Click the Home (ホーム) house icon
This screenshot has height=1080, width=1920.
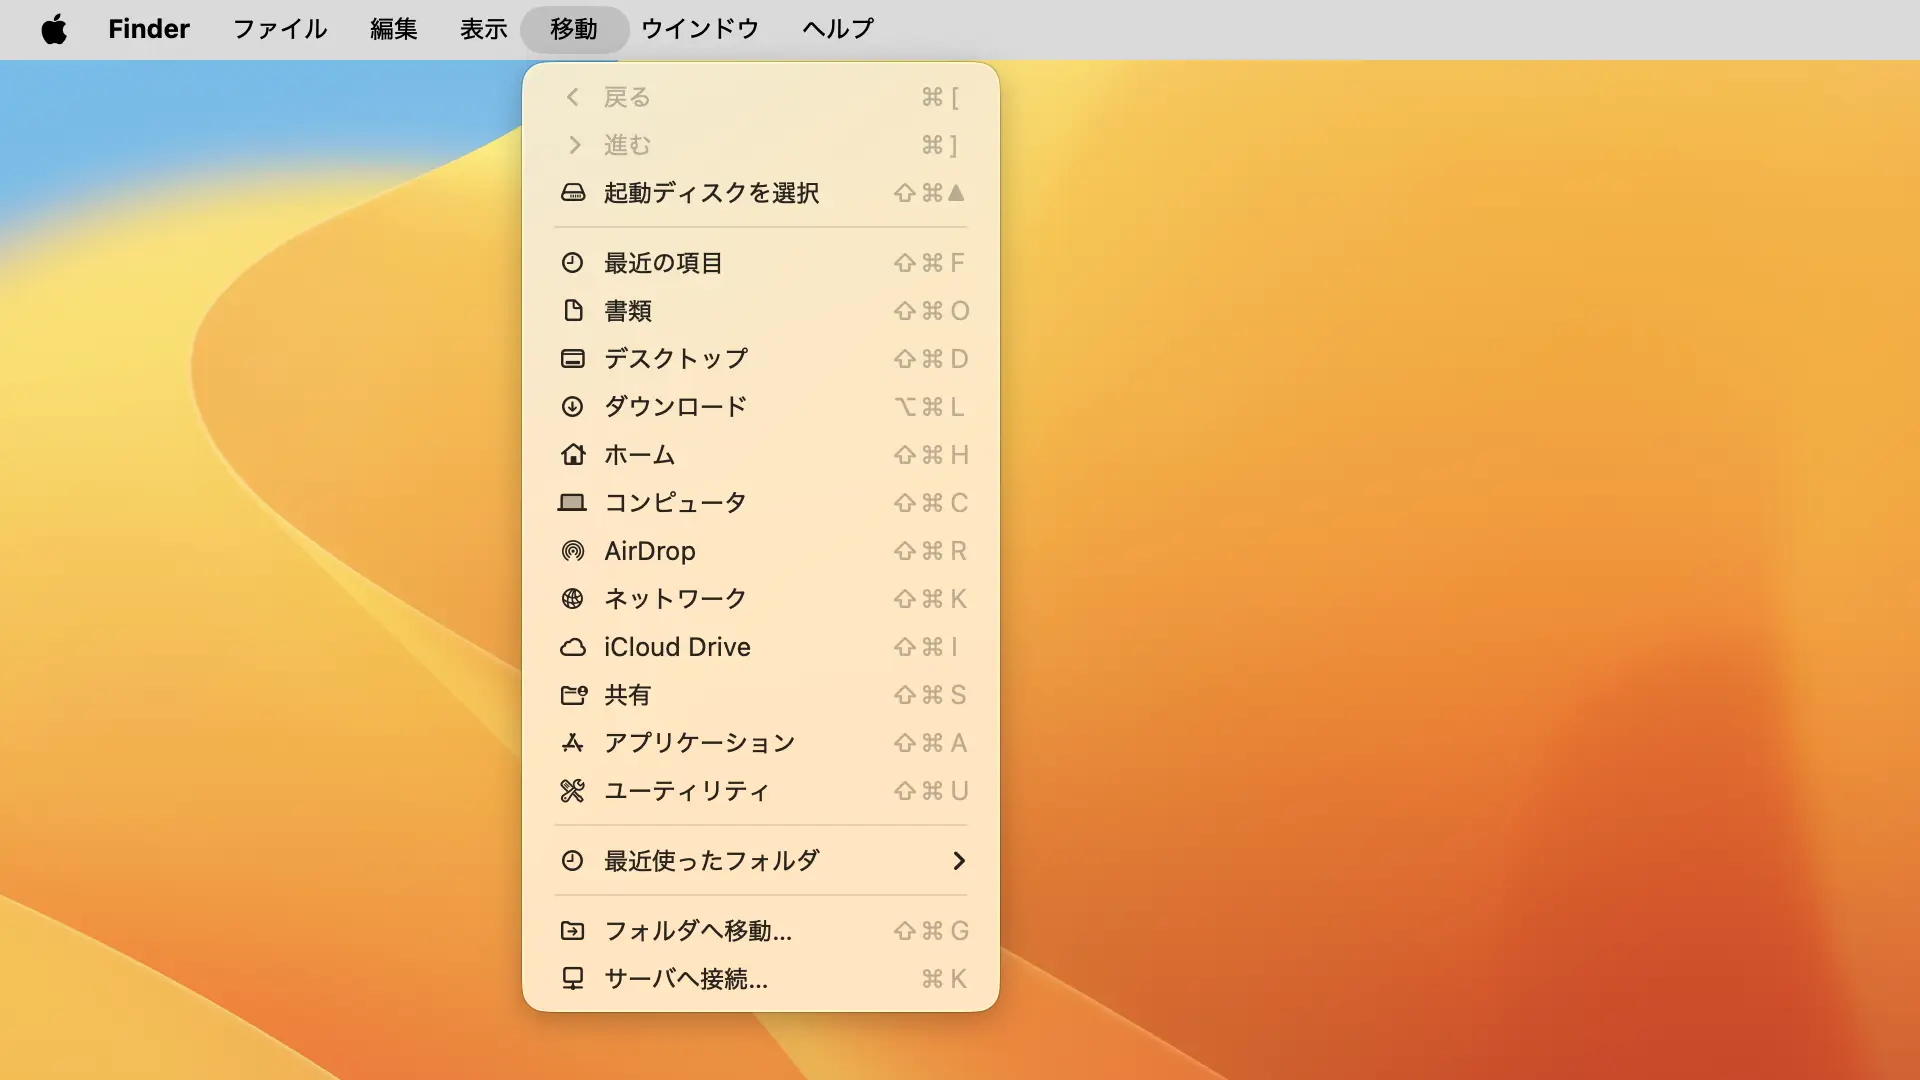tap(572, 455)
